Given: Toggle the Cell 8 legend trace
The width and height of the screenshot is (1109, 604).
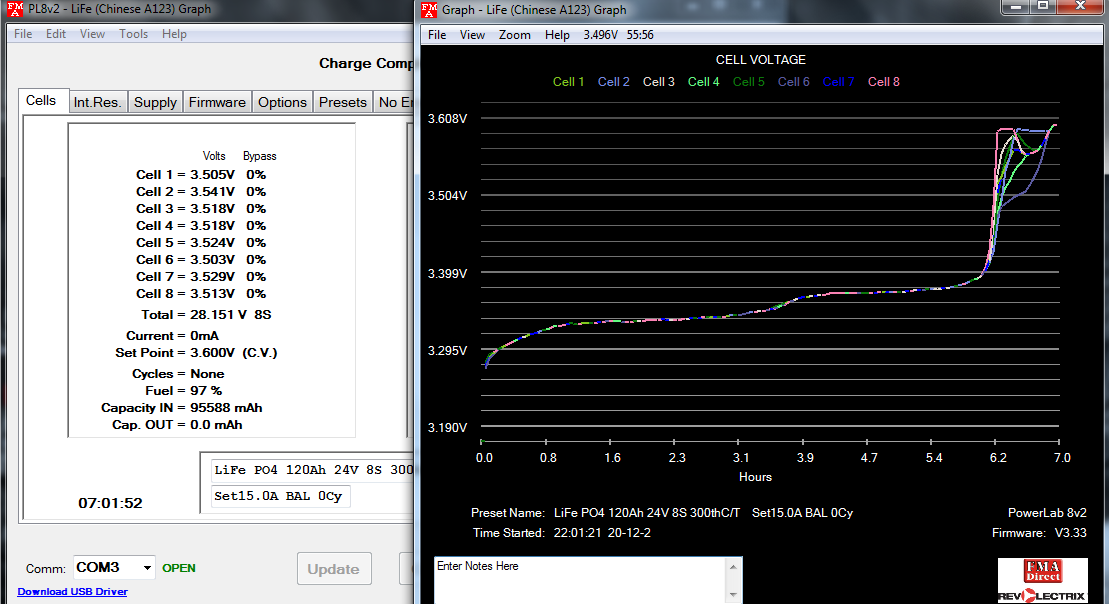Looking at the screenshot, I should tap(884, 82).
